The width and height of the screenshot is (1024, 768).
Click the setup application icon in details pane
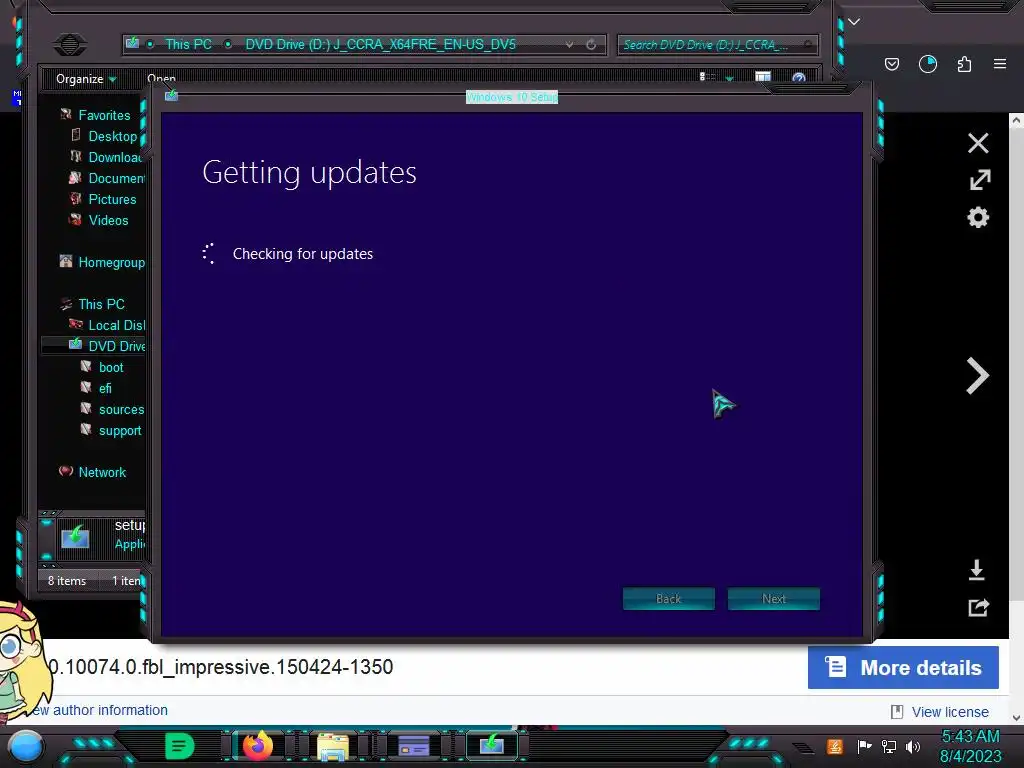[75, 537]
